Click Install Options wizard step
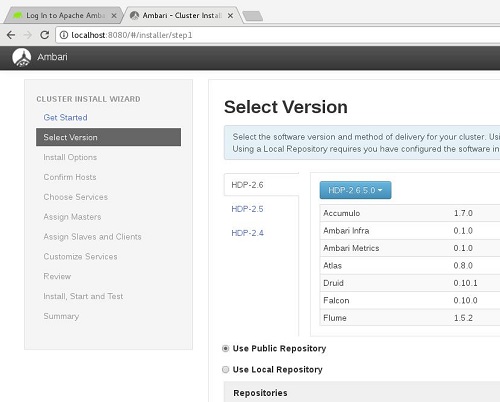The height and width of the screenshot is (402, 500). (70, 157)
